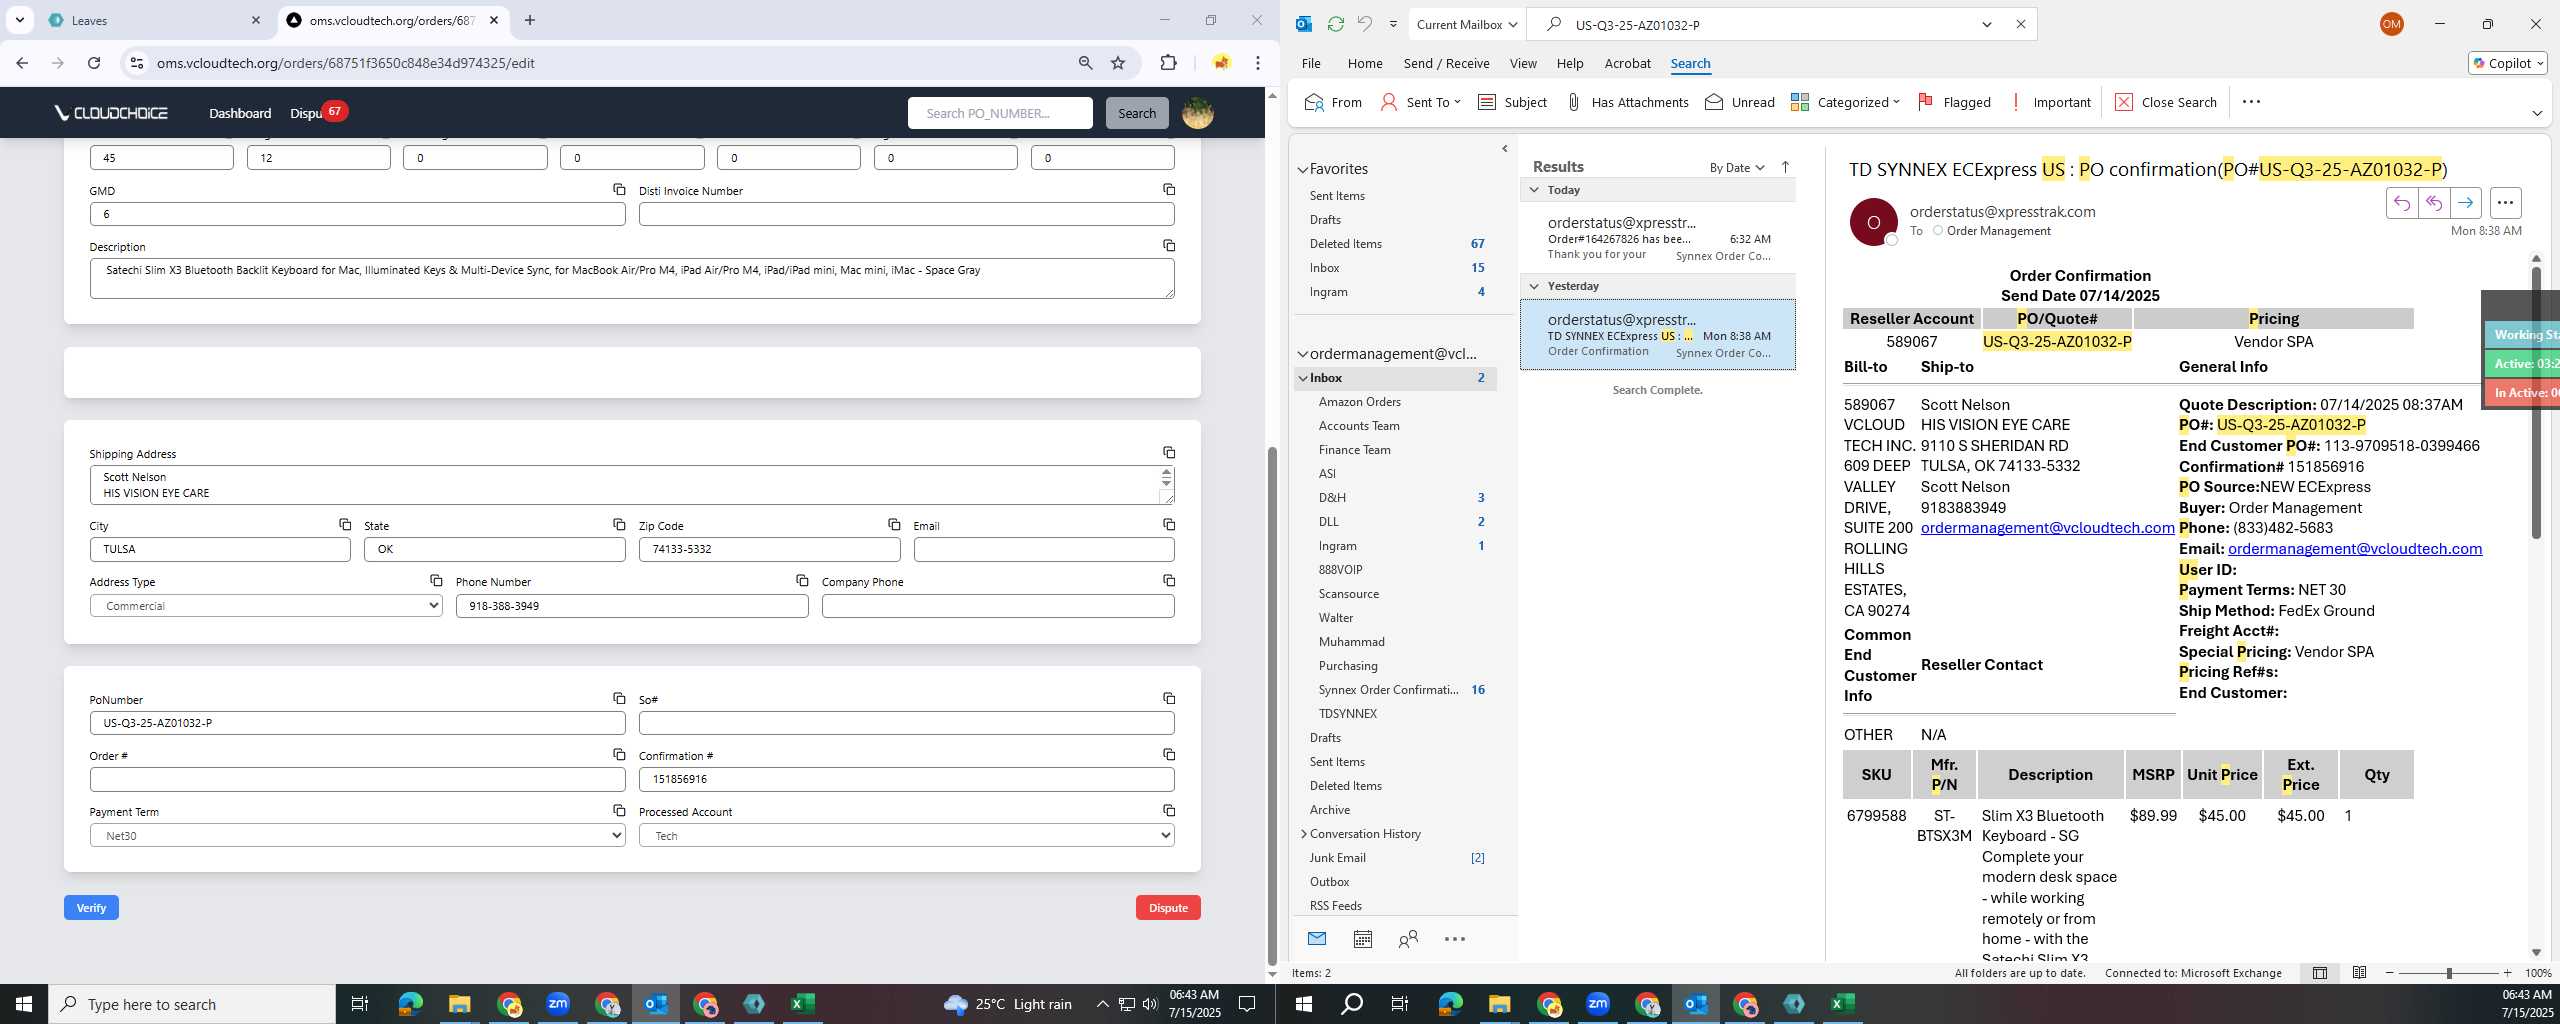Switch to Send / Receive tab
Screen dimensions: 2560x1024
(x=1446, y=63)
